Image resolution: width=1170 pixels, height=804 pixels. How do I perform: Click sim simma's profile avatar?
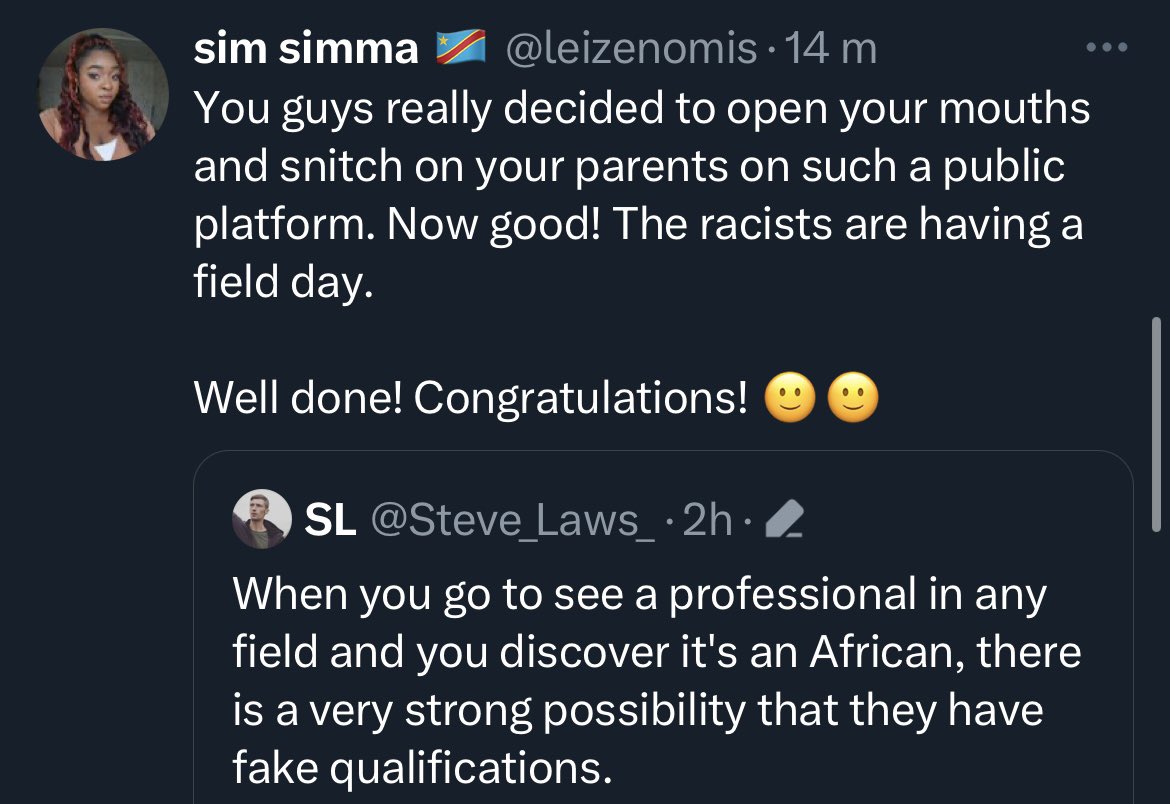(x=96, y=95)
